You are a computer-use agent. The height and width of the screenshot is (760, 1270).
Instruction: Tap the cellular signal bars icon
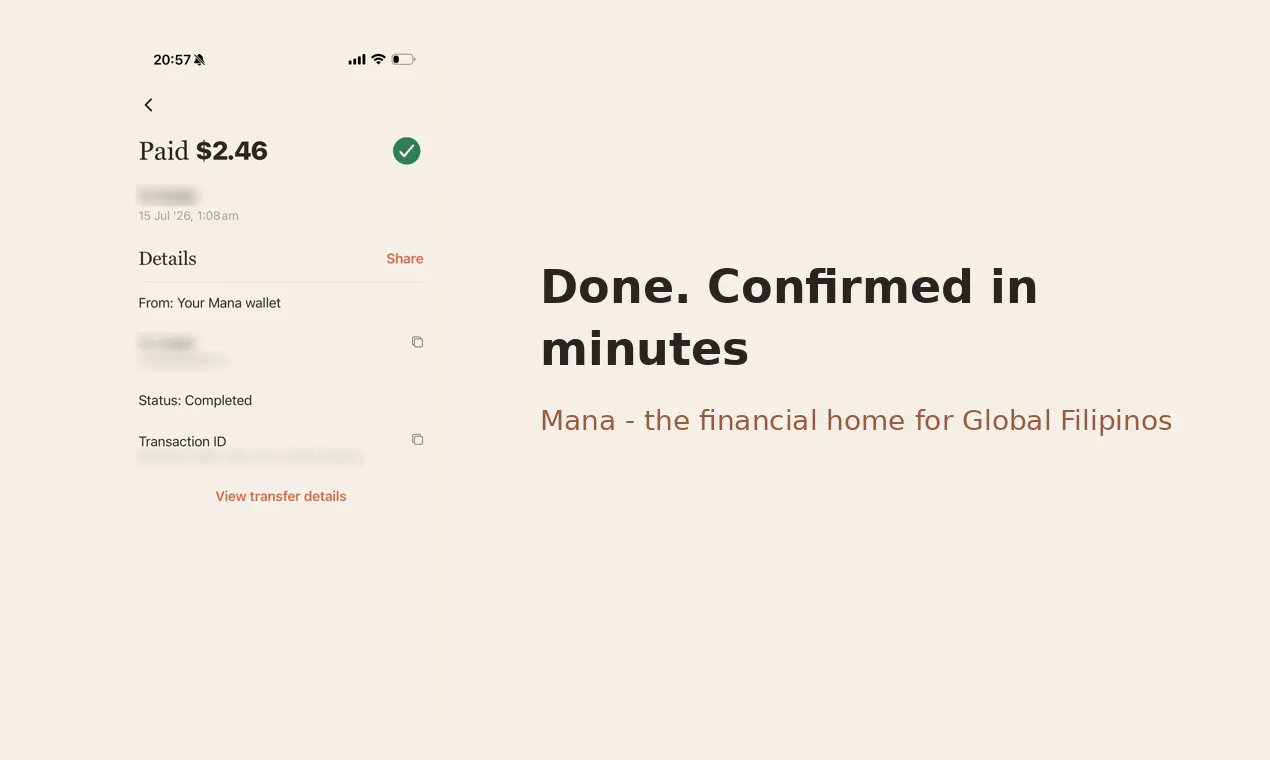357,60
